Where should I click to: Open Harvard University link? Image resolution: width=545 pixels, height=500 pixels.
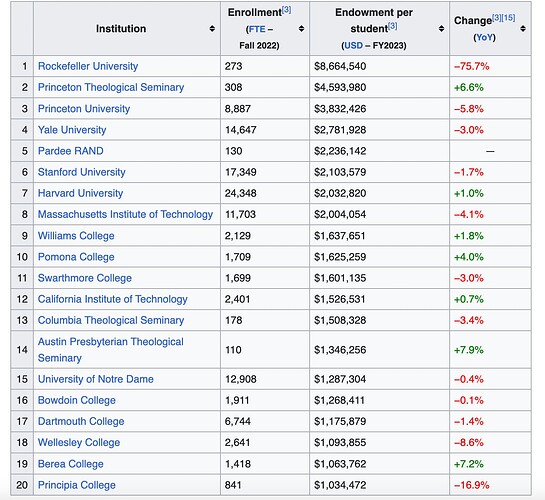click(x=80, y=193)
